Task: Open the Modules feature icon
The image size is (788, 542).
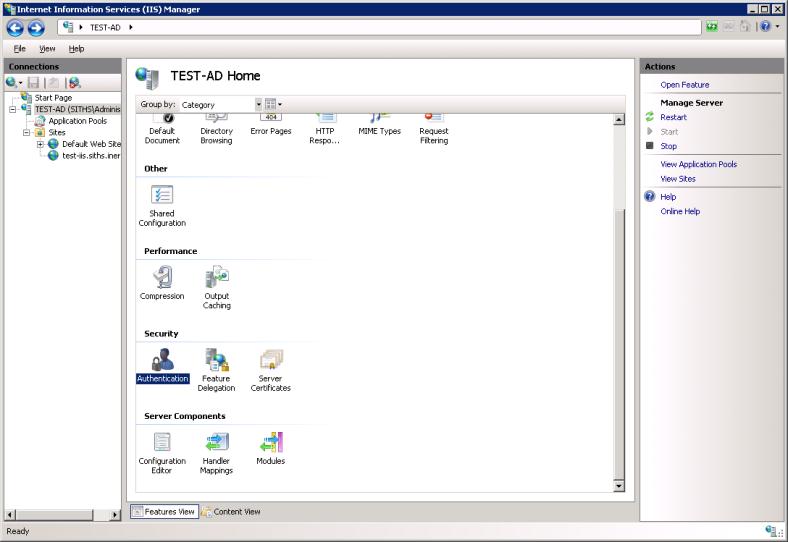Action: pos(271,442)
